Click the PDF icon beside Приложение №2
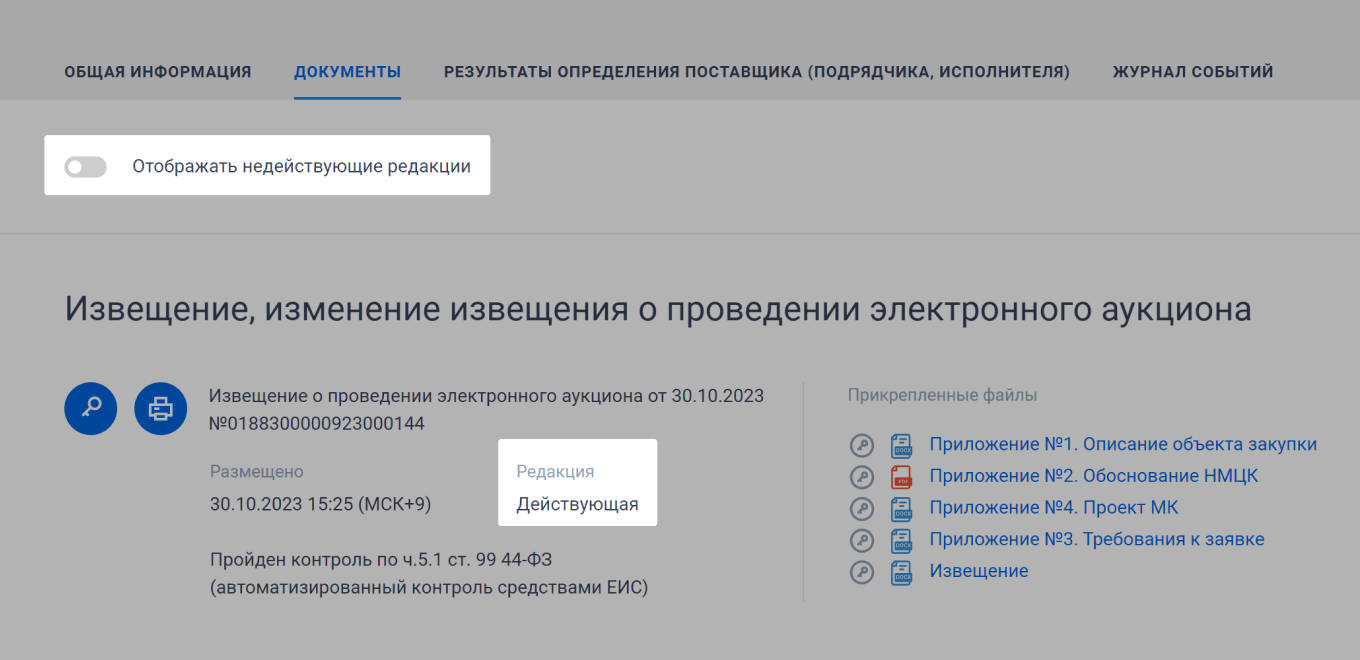Viewport: 1360px width, 660px height. (x=899, y=477)
